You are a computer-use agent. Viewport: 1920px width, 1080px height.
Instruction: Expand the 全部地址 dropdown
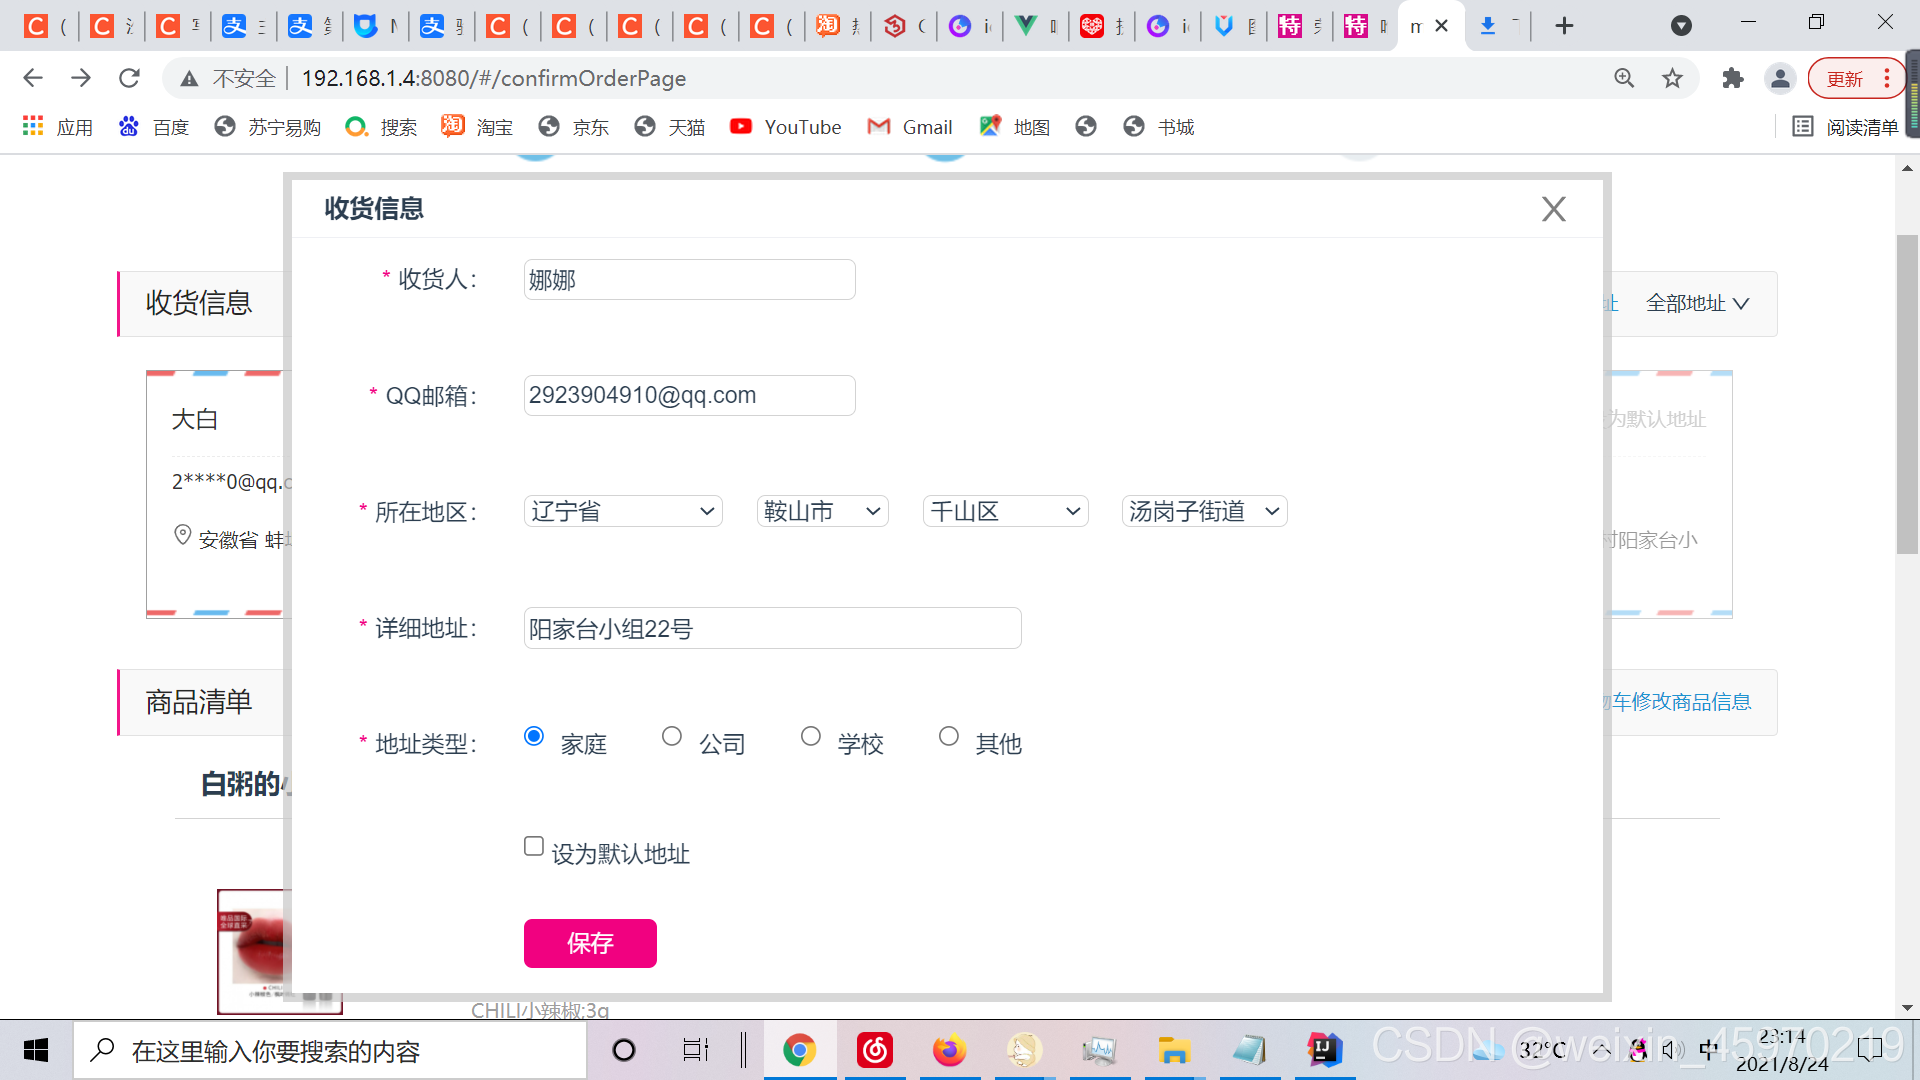[1697, 303]
